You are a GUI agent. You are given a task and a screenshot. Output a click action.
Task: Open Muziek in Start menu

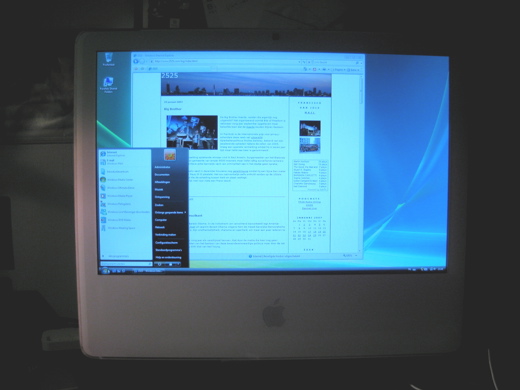(x=159, y=189)
